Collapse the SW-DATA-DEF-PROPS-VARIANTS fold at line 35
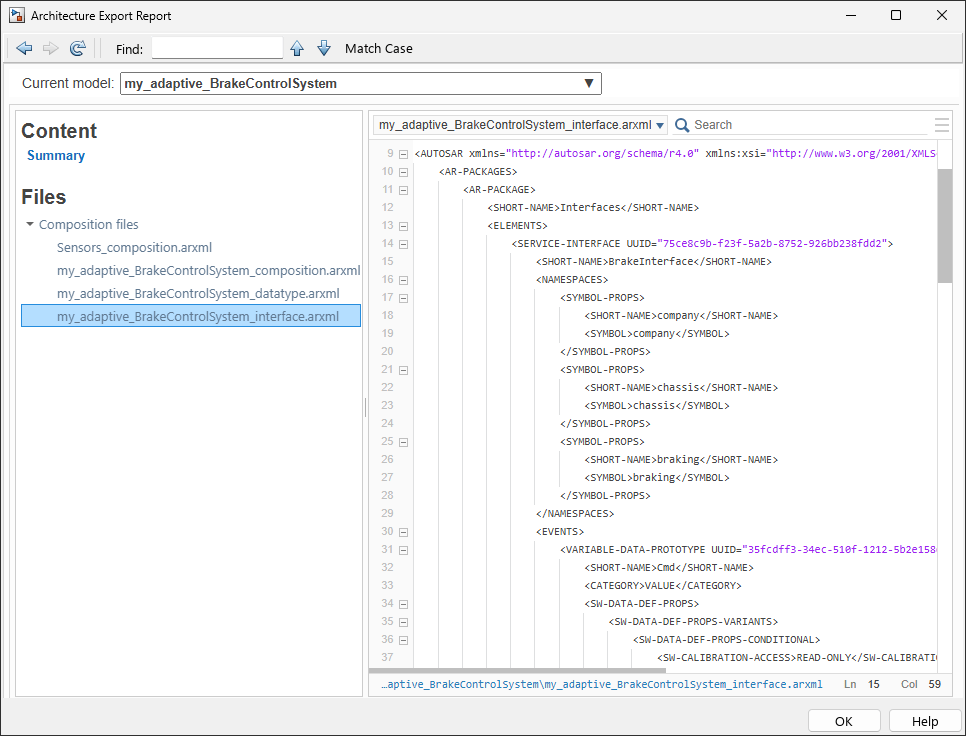This screenshot has height=736, width=966. point(404,622)
